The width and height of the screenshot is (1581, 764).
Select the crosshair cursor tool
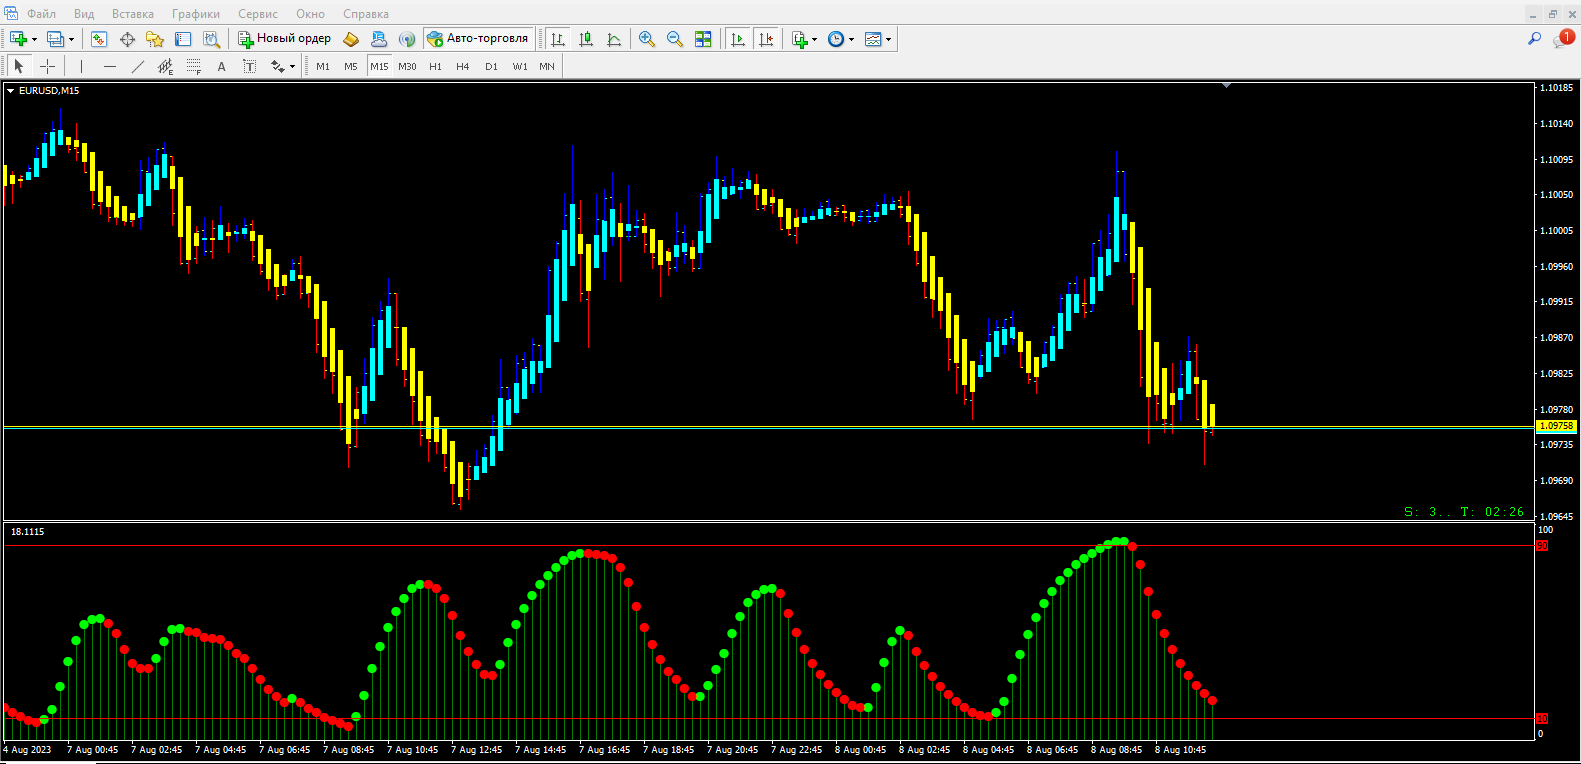[47, 66]
